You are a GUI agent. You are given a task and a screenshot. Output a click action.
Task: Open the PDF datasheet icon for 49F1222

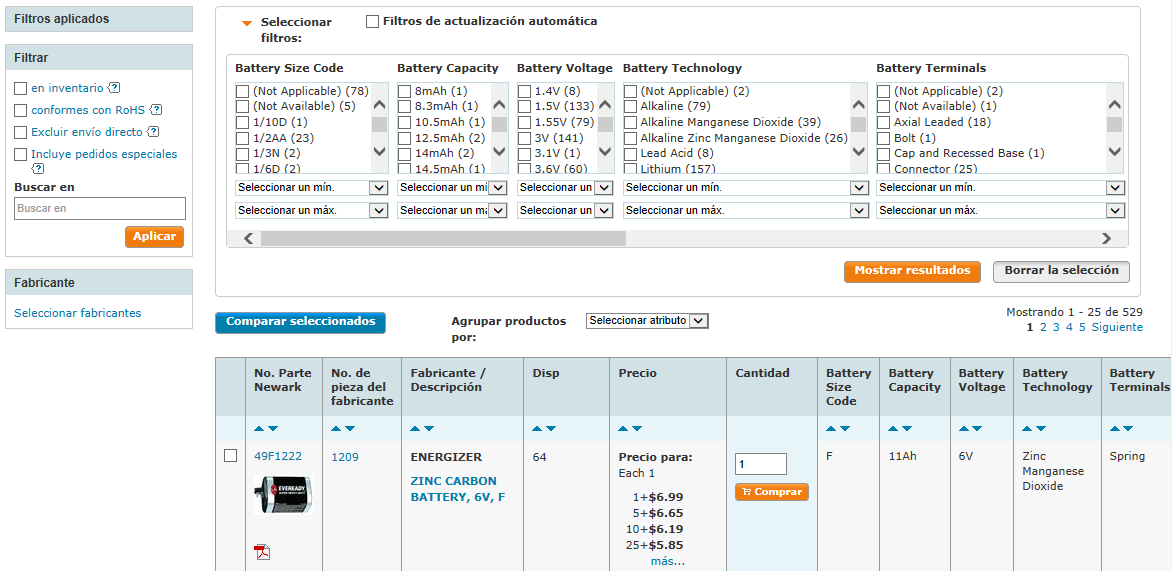pyautogui.click(x=262, y=552)
